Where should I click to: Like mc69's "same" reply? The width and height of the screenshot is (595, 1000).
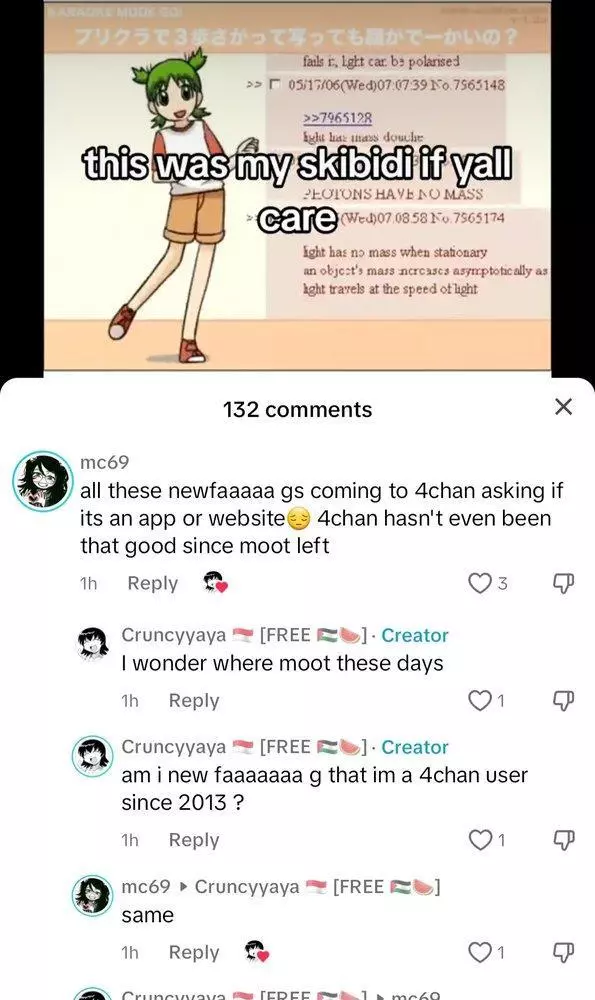[480, 952]
